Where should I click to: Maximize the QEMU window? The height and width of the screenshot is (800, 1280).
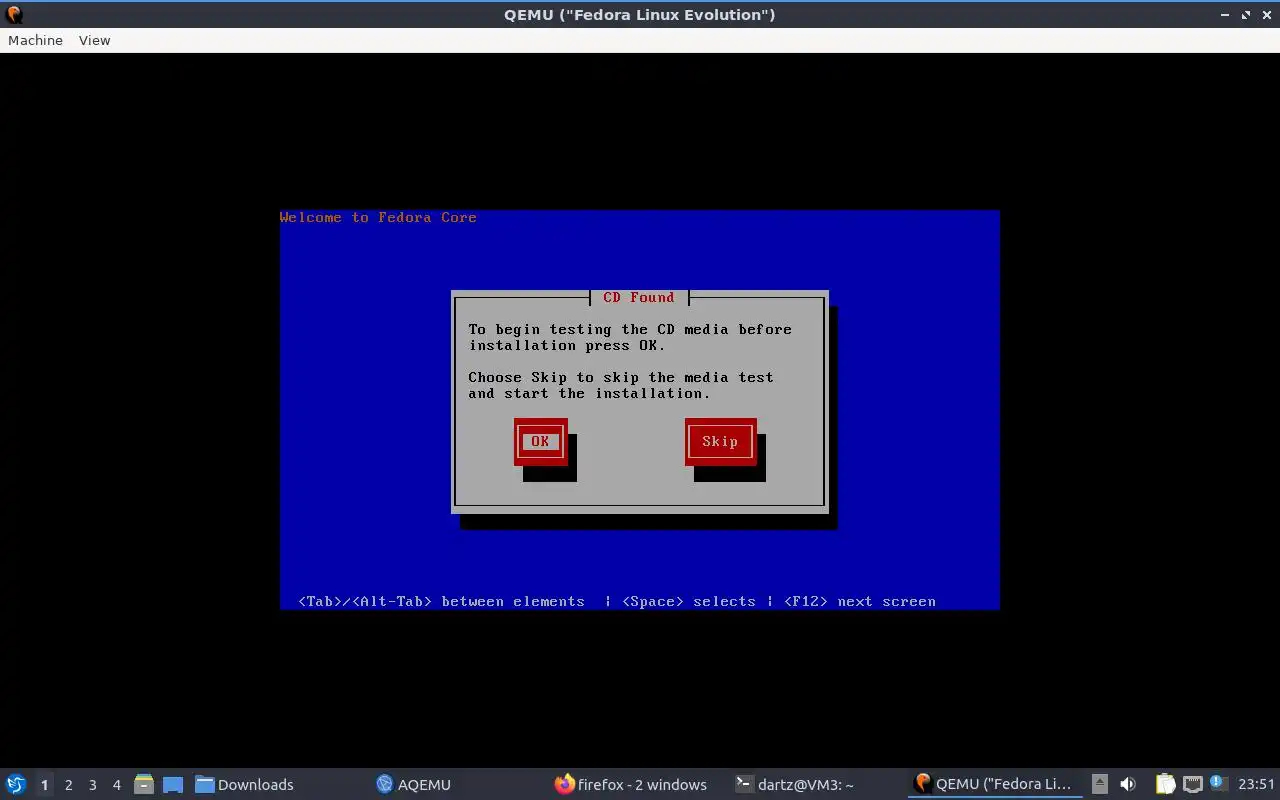pyautogui.click(x=1246, y=15)
